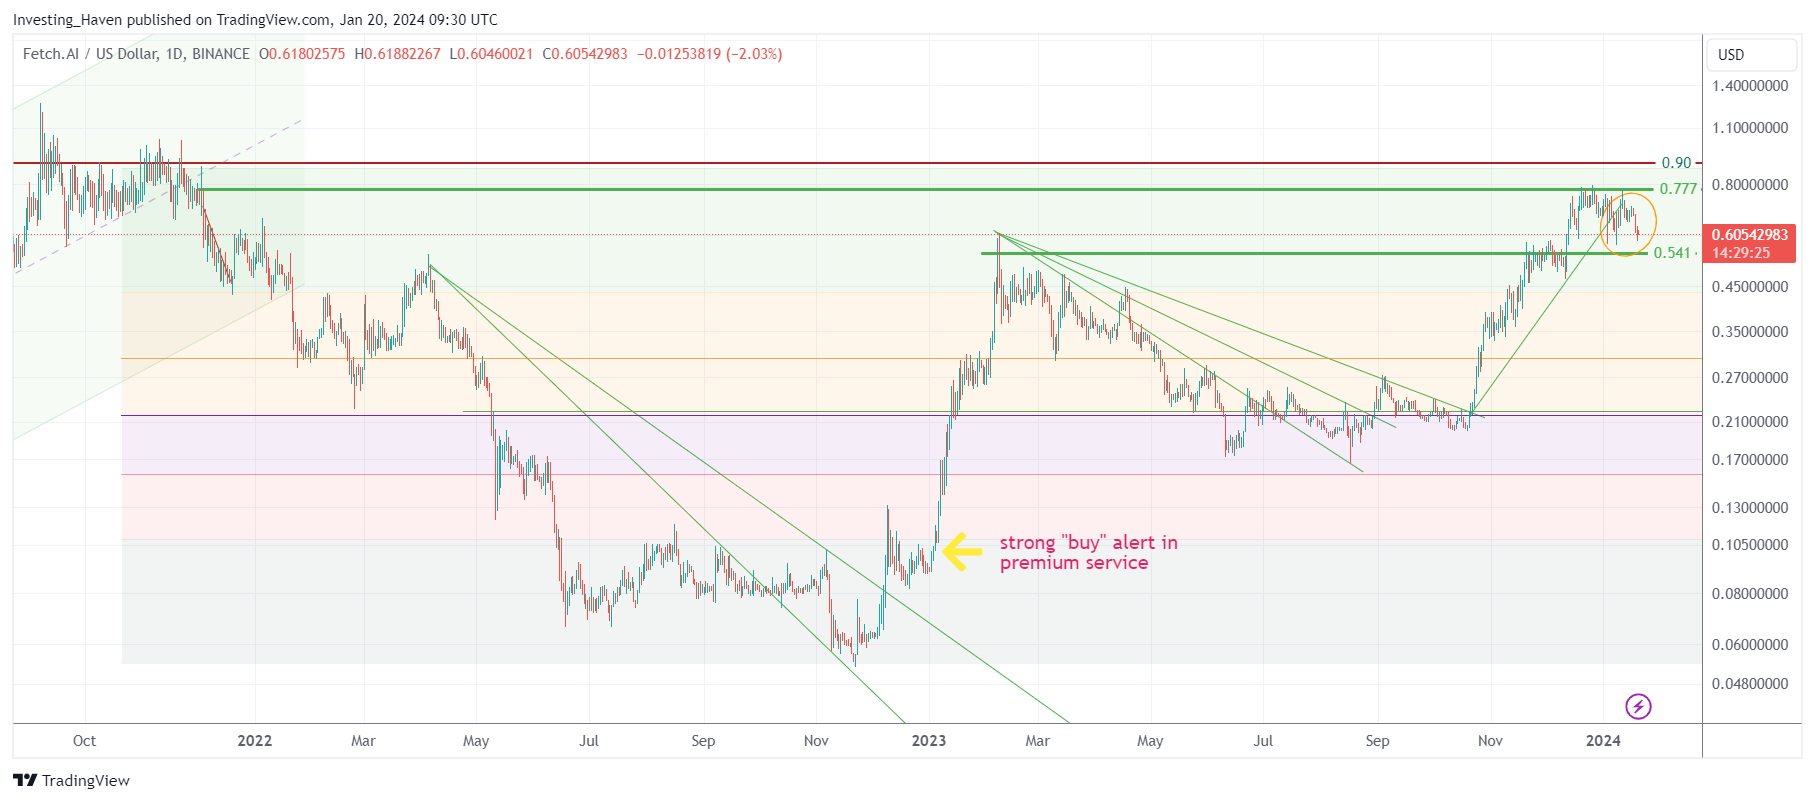Click the 0.35000000 price axis label
The height and width of the screenshot is (802, 1815).
click(x=1750, y=332)
